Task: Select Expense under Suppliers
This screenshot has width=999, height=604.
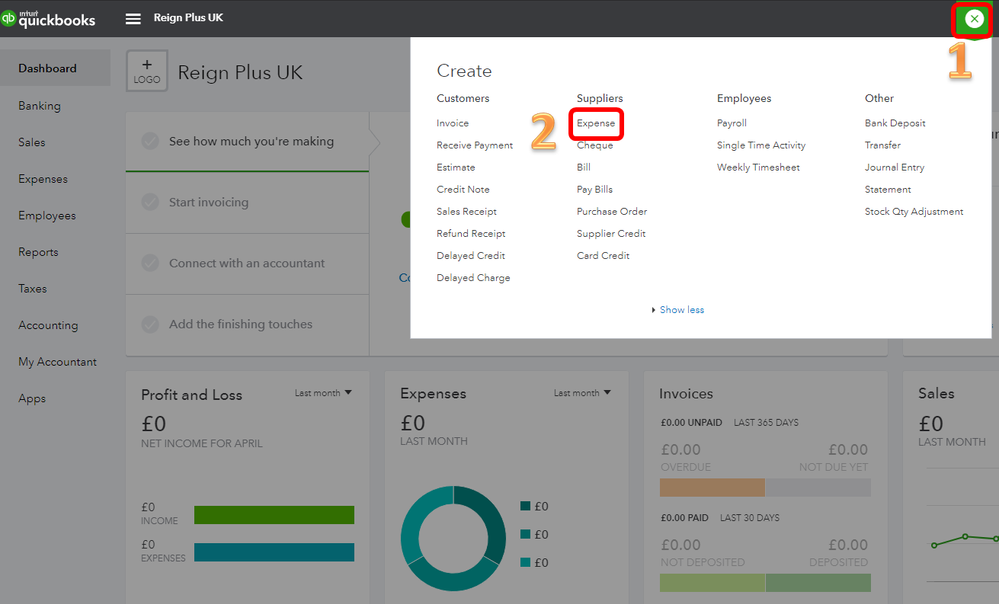Action: (596, 123)
